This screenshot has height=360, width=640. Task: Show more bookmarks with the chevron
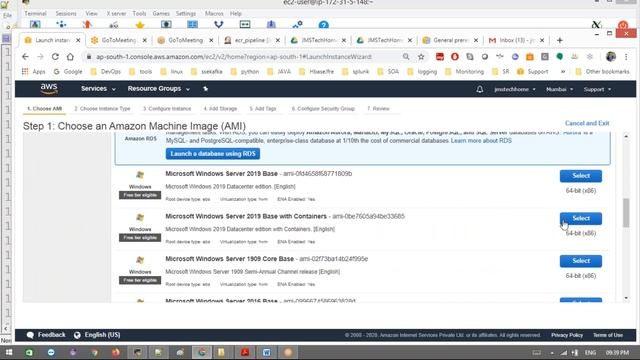pos(563,71)
